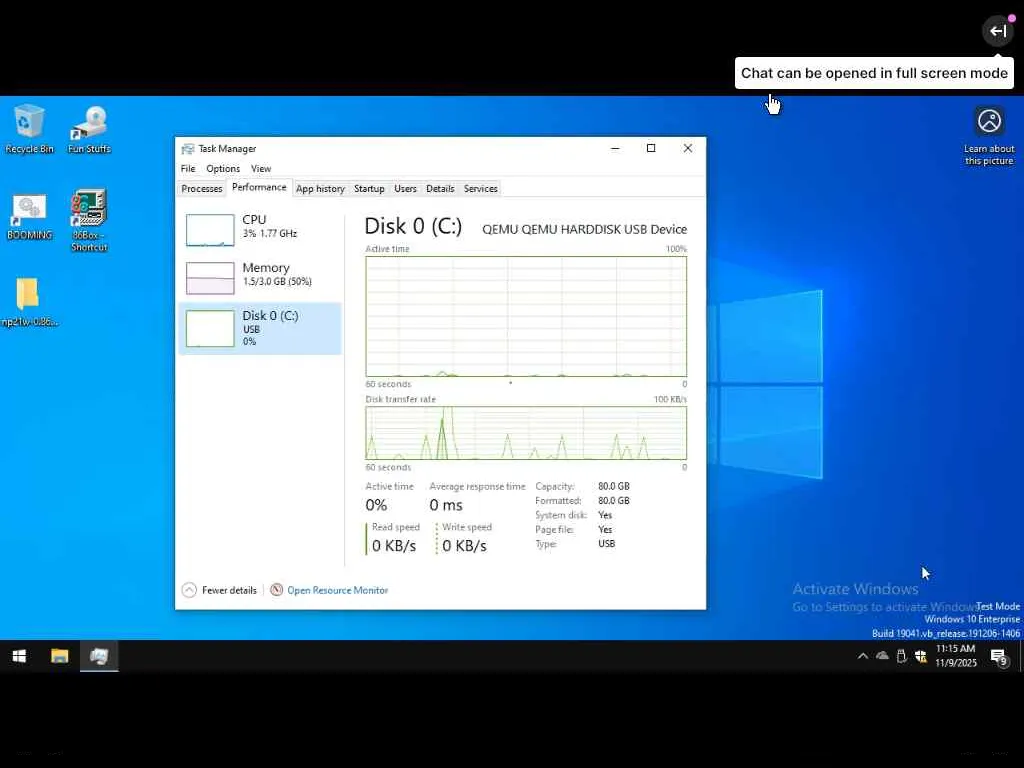The height and width of the screenshot is (768, 1024).
Task: Click the Task Manager taskbar button
Action: pyautogui.click(x=99, y=656)
